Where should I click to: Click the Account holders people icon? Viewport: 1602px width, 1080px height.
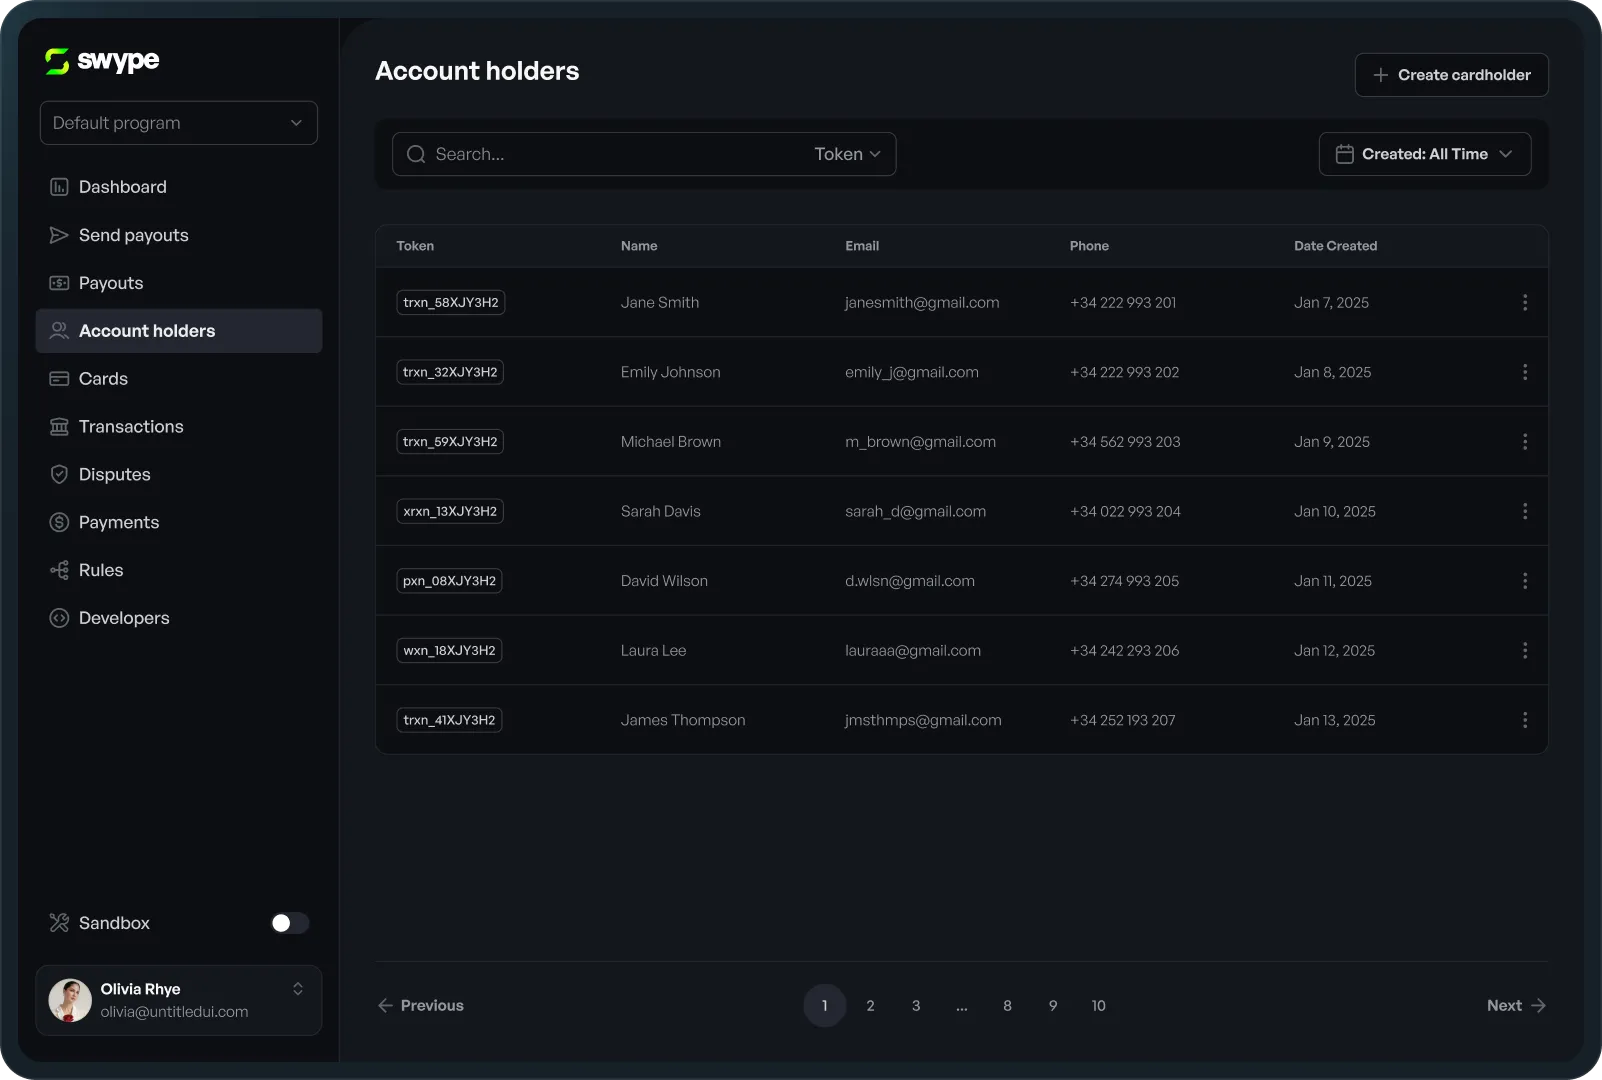(59, 331)
